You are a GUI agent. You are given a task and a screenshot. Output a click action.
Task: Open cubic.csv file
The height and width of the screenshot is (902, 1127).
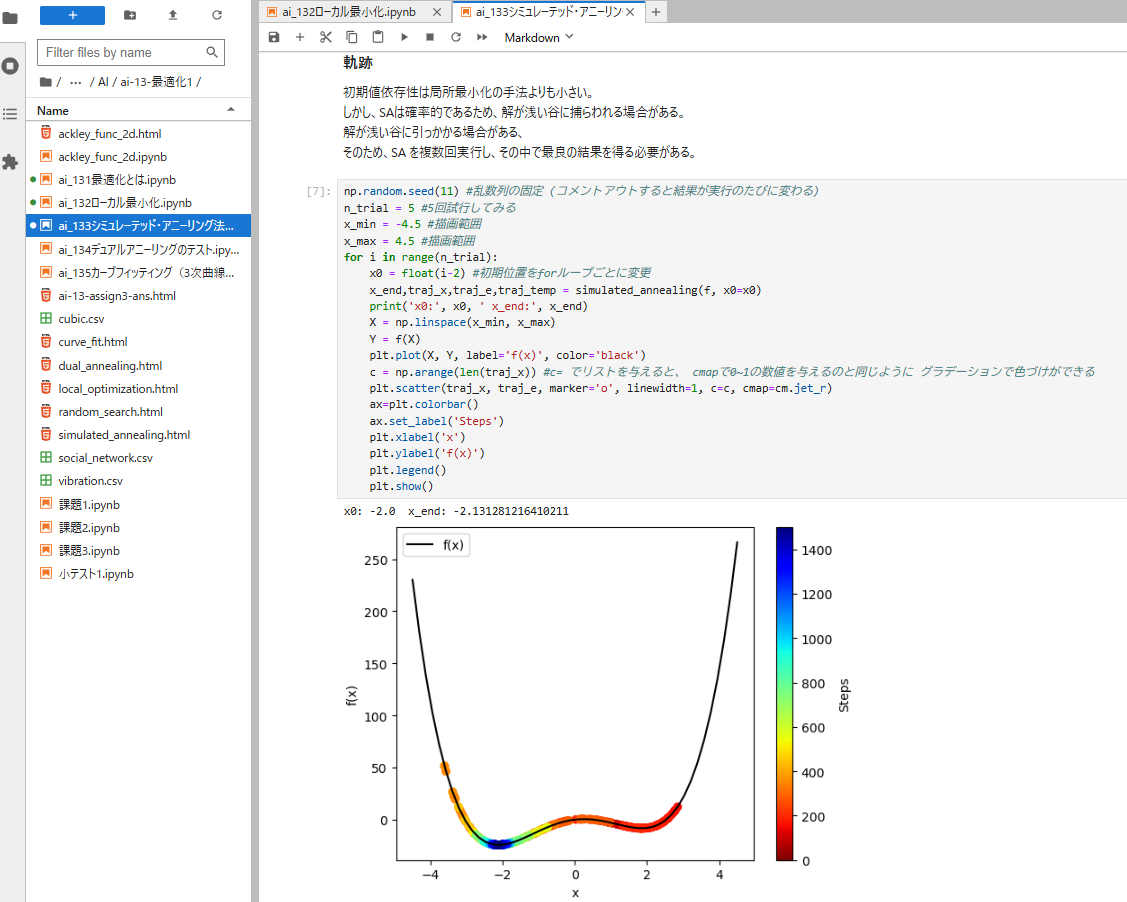point(139,318)
